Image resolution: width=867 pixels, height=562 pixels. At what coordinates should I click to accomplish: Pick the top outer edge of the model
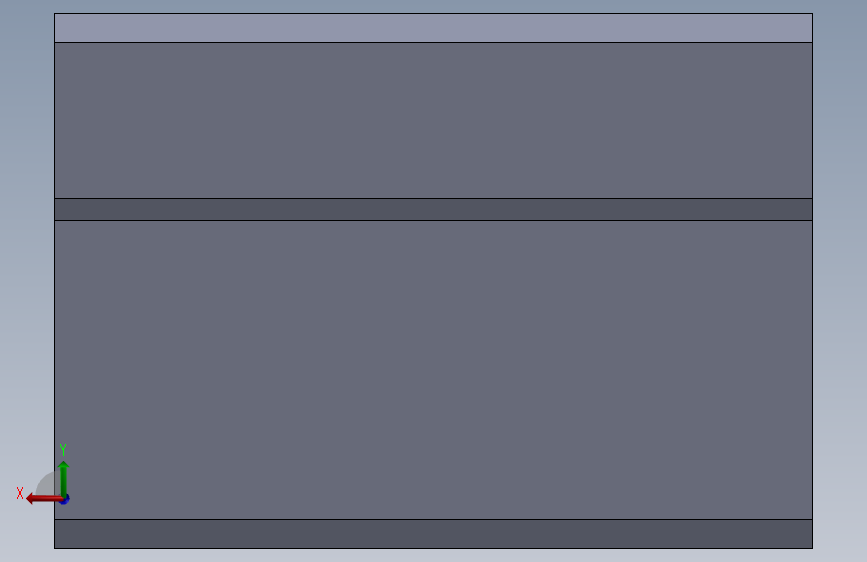433,13
